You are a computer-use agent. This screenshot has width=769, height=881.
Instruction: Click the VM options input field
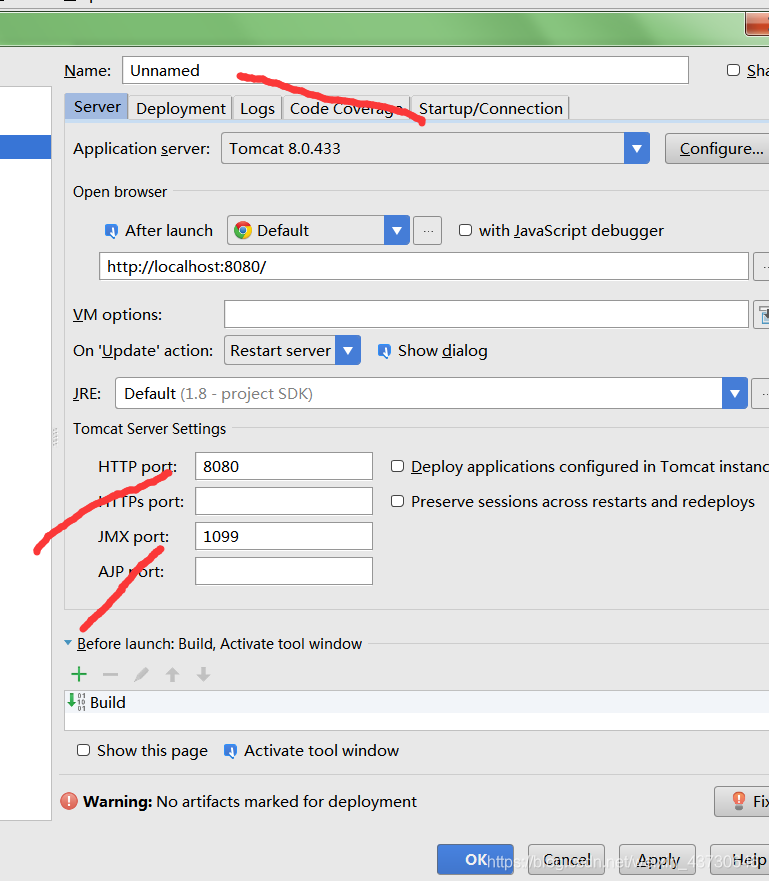486,314
